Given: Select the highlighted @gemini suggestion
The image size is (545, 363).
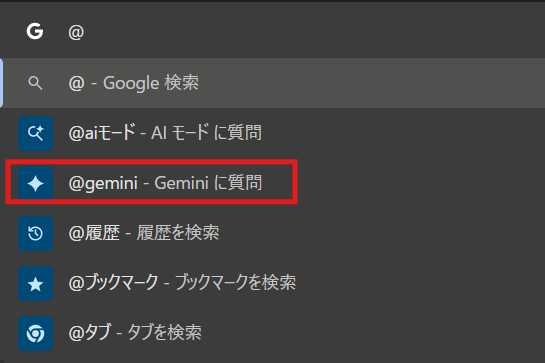Looking at the screenshot, I should coord(272,183).
